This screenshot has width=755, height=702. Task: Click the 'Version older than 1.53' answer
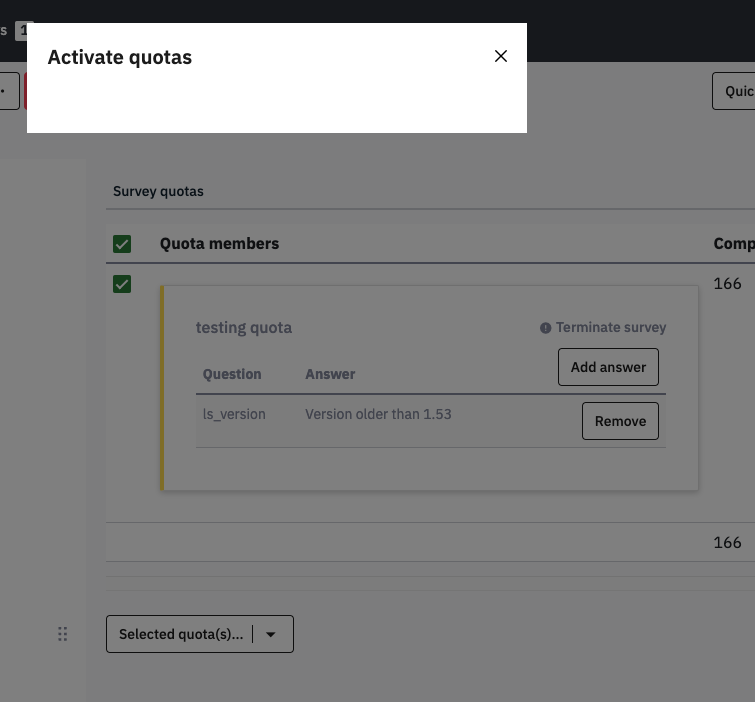pyautogui.click(x=378, y=414)
